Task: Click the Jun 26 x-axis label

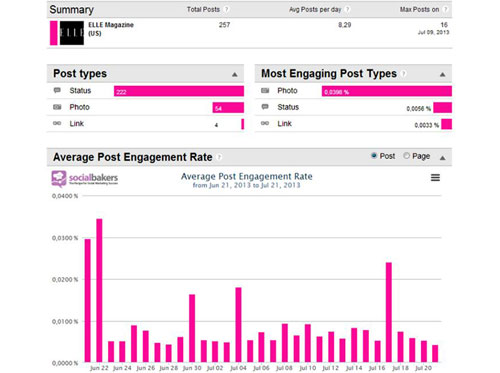Action: (146, 368)
